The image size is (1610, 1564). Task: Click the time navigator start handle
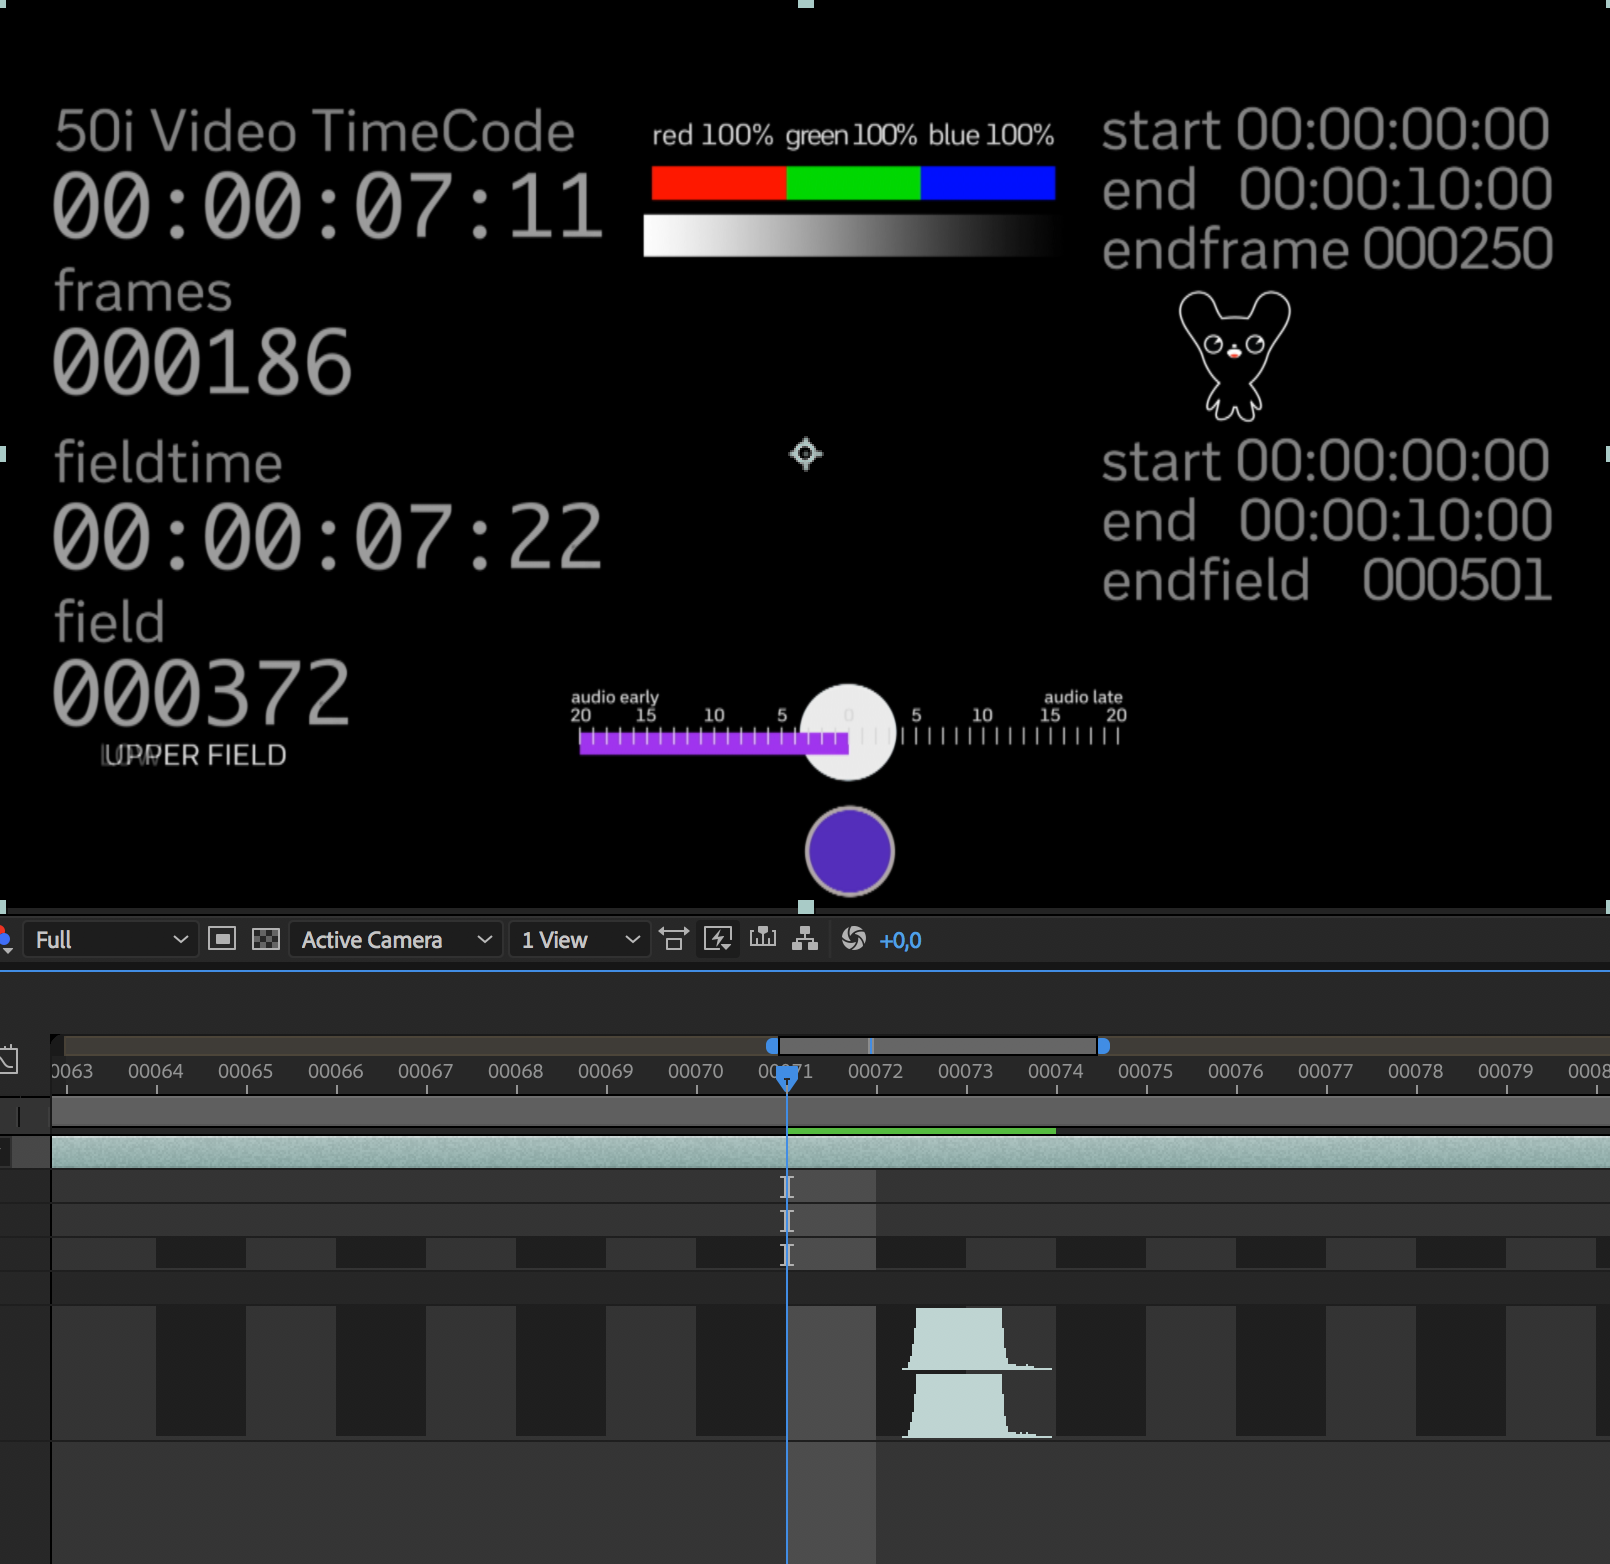point(772,1046)
